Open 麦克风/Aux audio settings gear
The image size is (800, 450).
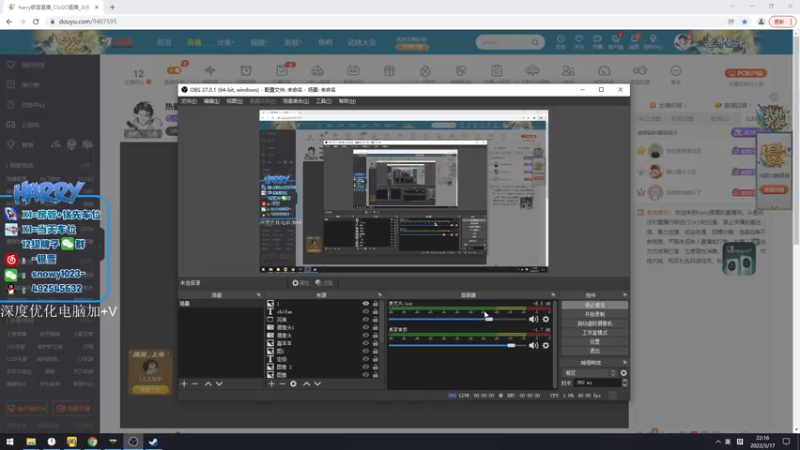click(546, 319)
